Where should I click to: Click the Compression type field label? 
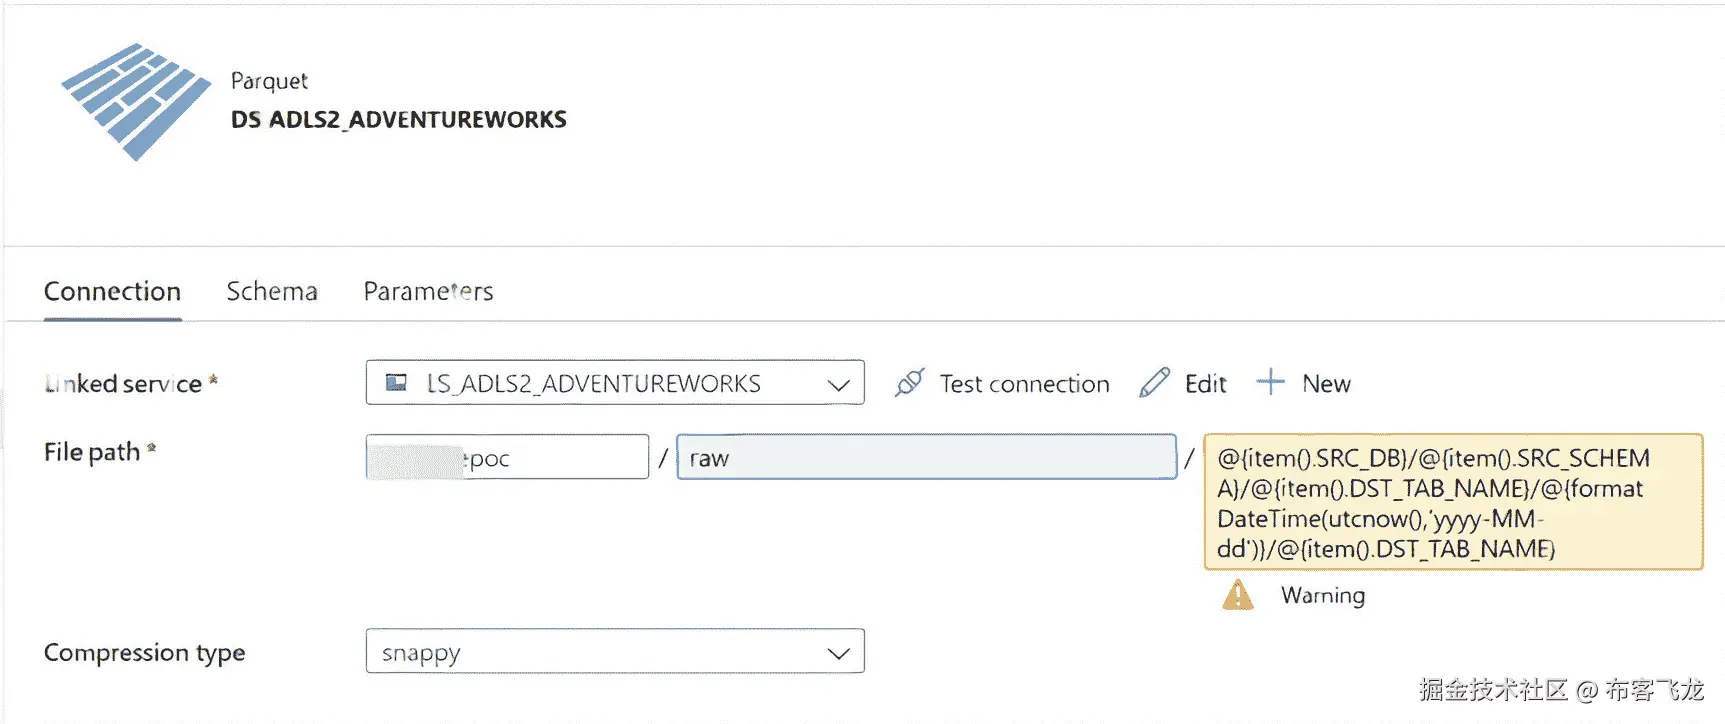(x=144, y=653)
